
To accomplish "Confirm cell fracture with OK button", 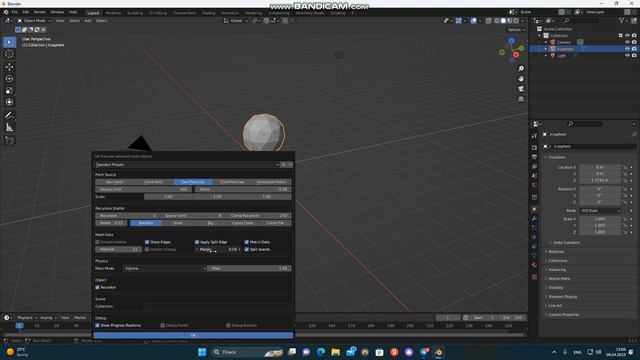I will pyautogui.click(x=193, y=335).
